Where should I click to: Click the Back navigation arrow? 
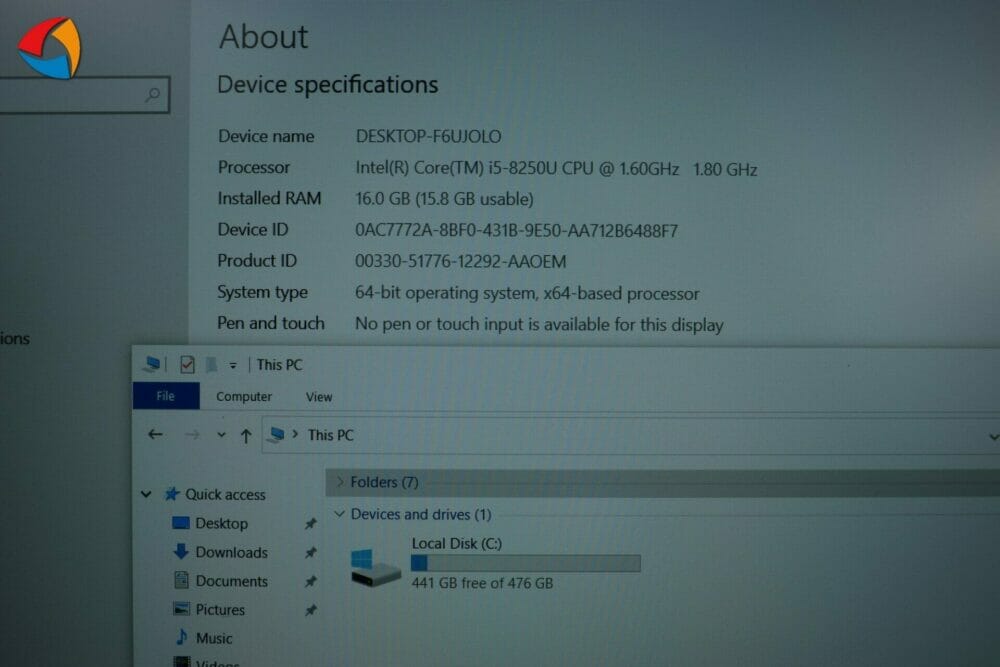point(155,435)
